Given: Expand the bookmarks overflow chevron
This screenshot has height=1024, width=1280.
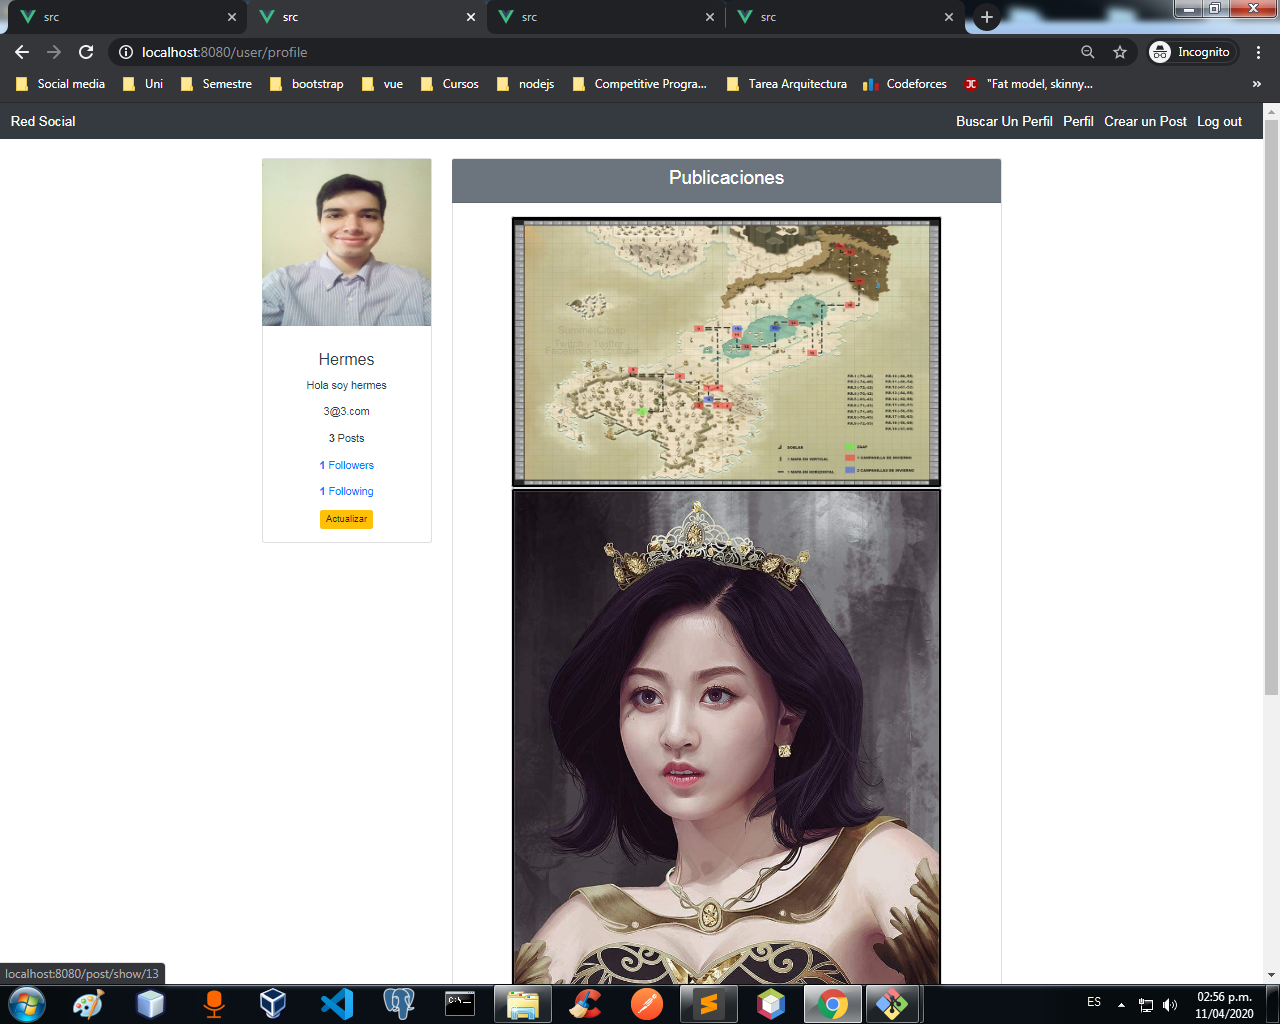Looking at the screenshot, I should point(1257,84).
